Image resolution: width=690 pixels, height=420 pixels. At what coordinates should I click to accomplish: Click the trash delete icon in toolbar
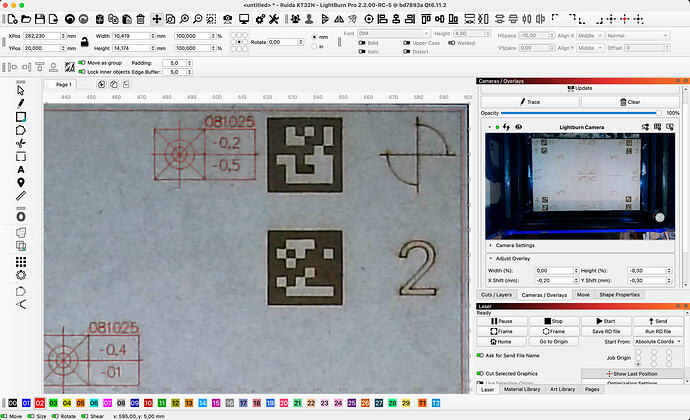[x=140, y=19]
